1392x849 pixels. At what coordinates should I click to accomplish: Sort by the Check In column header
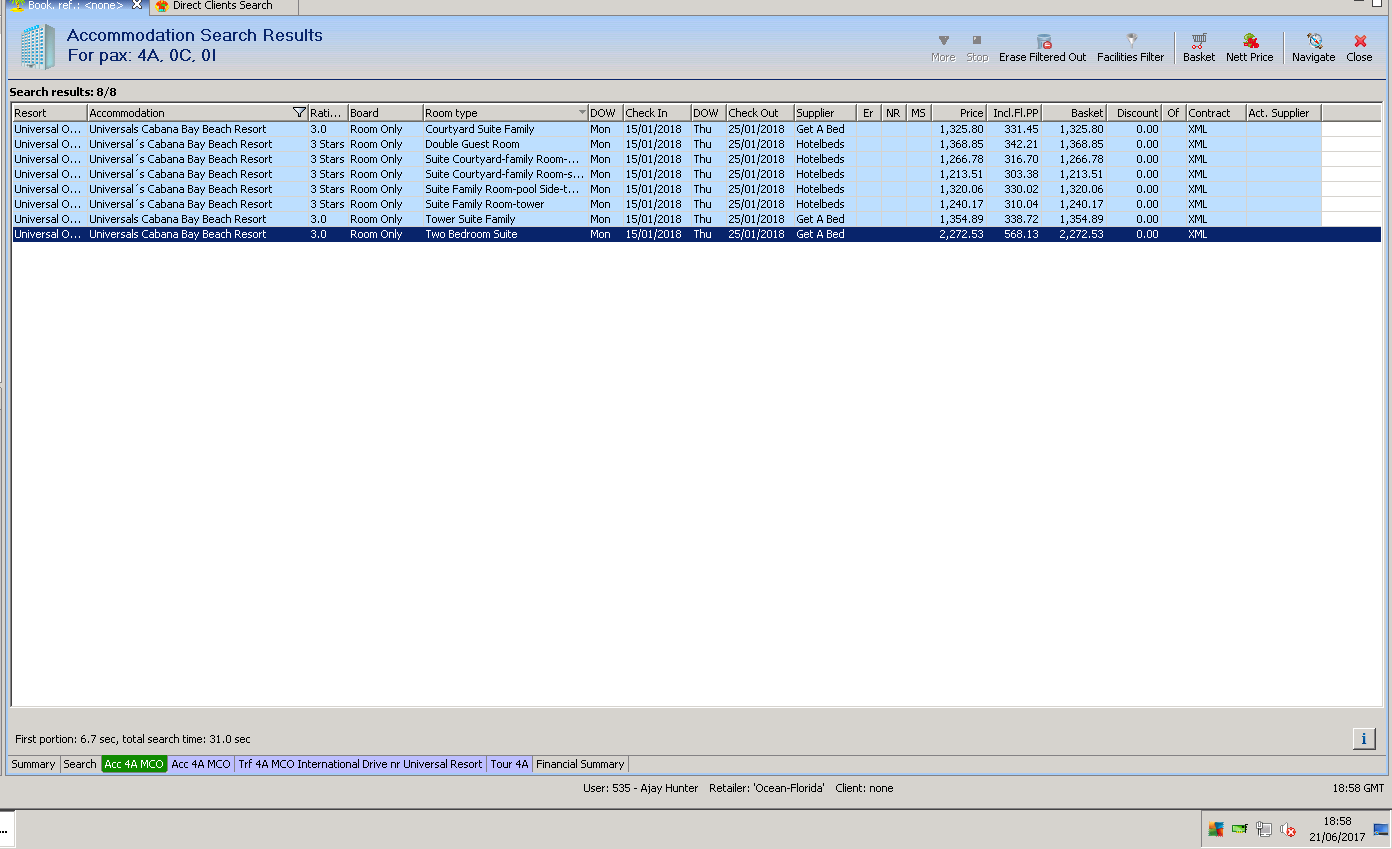point(656,113)
